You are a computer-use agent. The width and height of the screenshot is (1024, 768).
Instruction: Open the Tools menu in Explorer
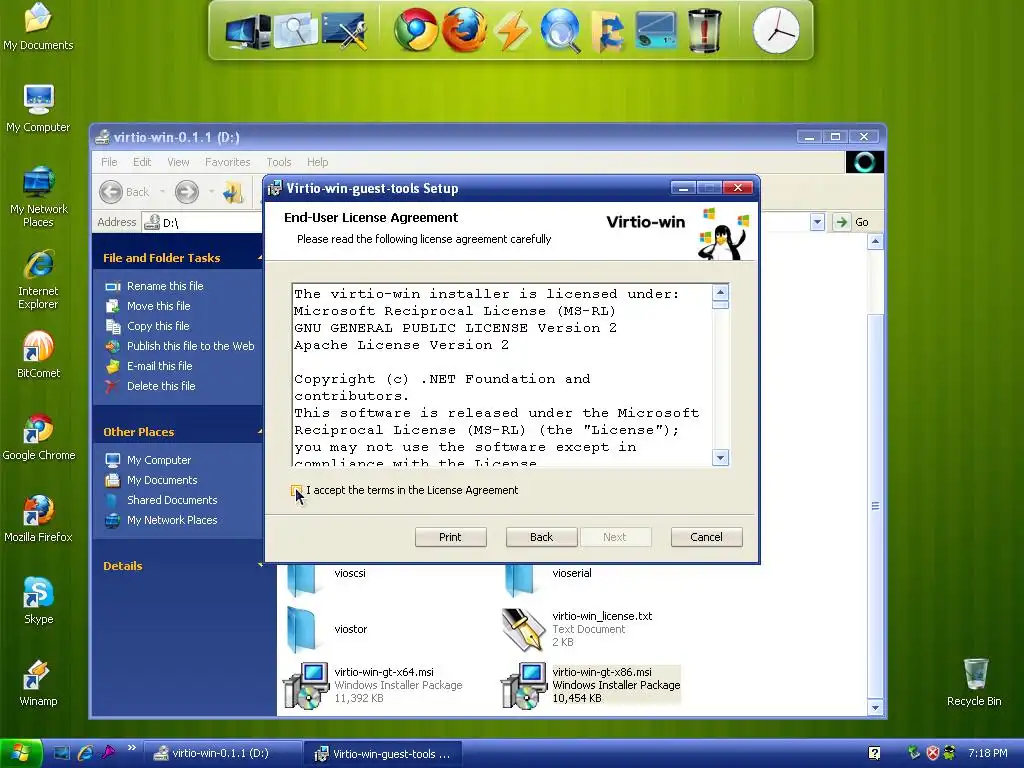(x=279, y=162)
